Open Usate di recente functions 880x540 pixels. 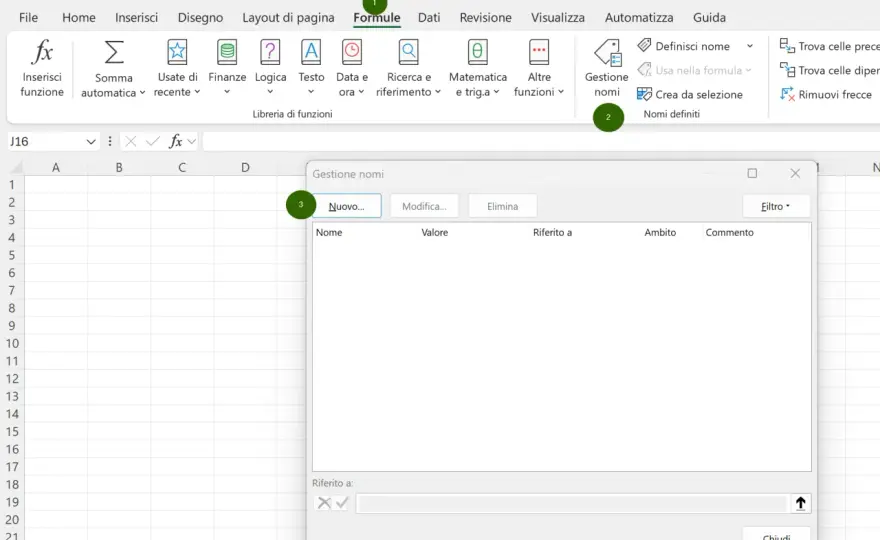177,68
